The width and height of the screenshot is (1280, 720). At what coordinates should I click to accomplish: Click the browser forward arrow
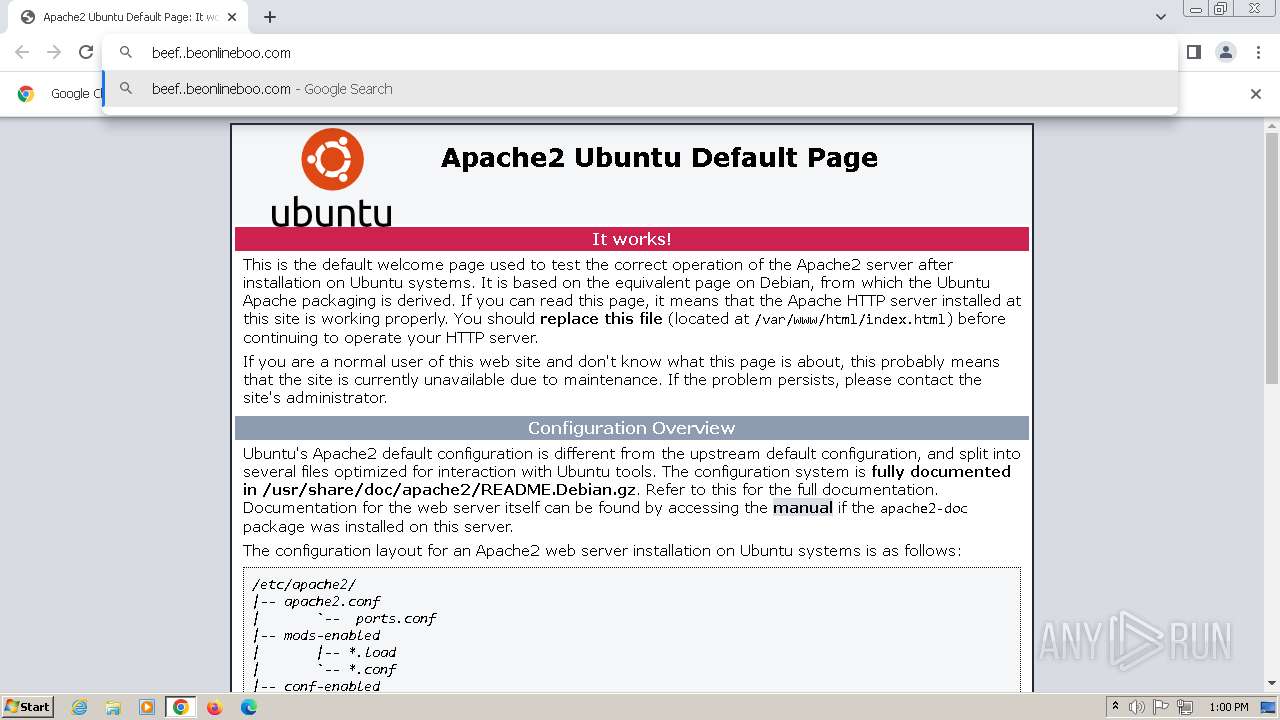[54, 52]
